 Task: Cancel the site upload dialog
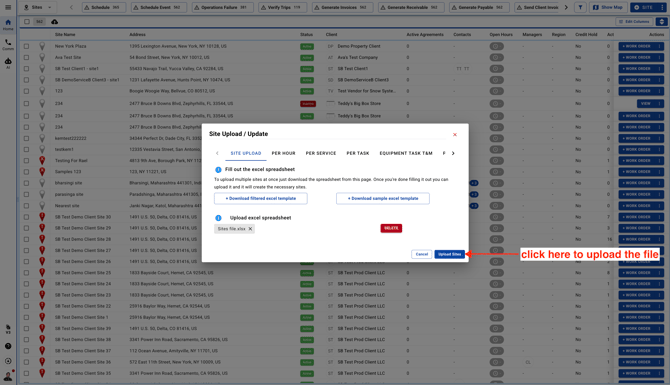pos(422,254)
